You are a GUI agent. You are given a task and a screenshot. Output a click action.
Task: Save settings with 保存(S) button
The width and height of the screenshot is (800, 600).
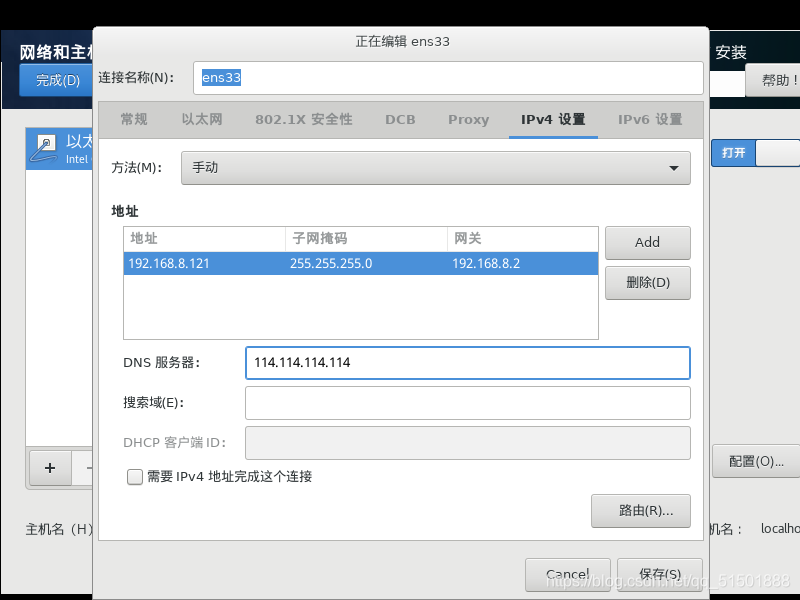pos(660,574)
